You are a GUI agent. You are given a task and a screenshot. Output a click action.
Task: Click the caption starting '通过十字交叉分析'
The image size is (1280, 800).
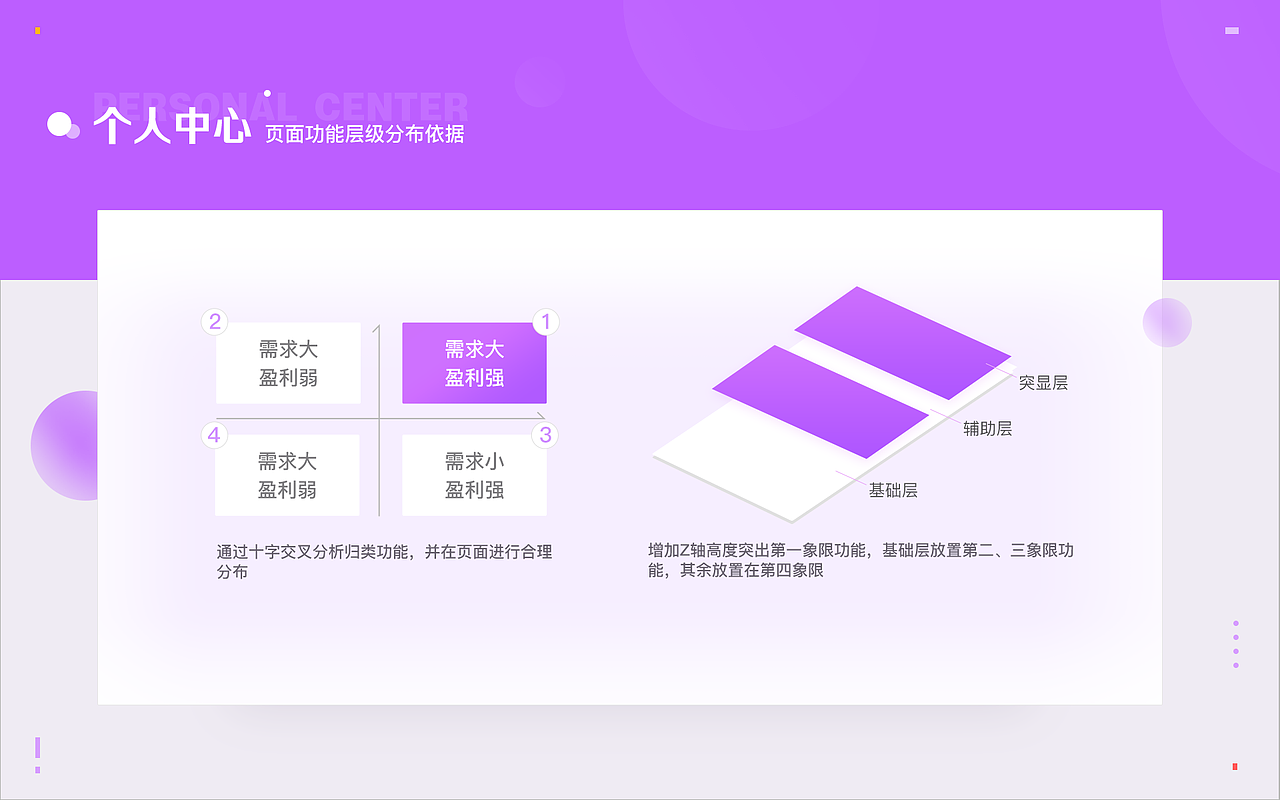coord(384,562)
